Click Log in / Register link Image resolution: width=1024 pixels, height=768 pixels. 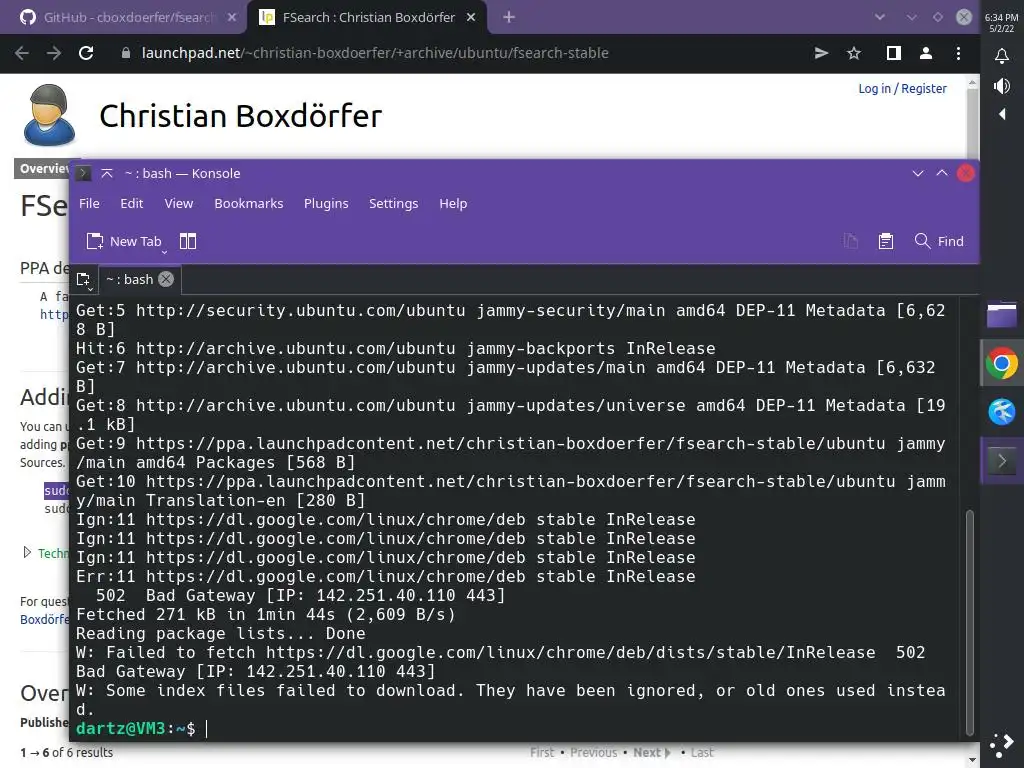[x=902, y=88]
